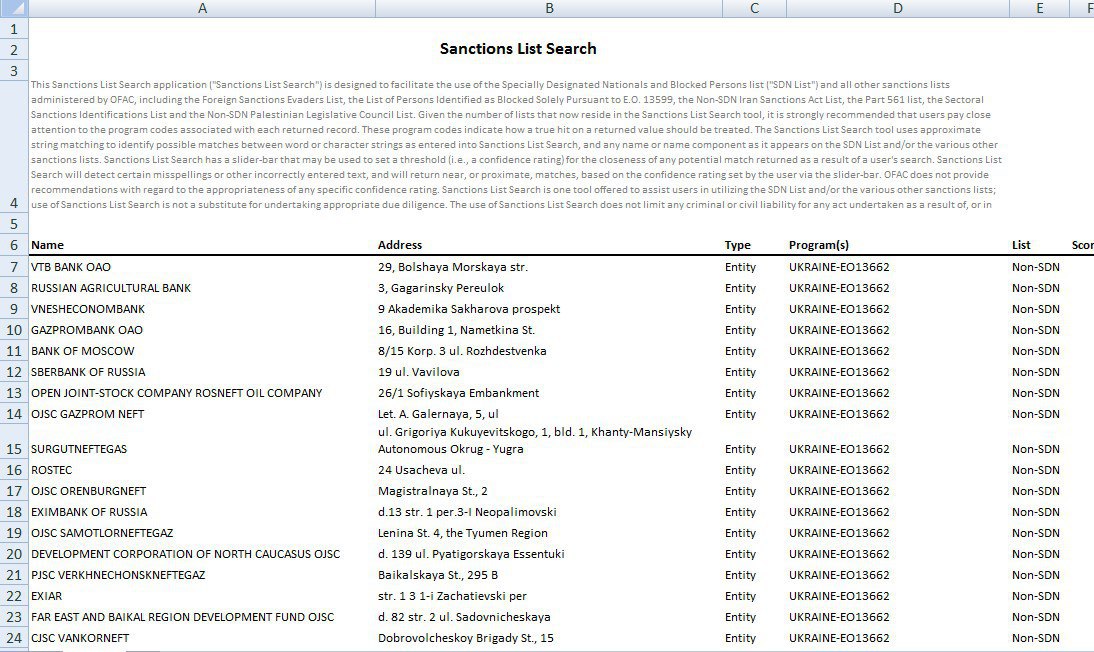Click UKRAINE-EO13662 program cell for SBERBANK row
This screenshot has width=1094, height=652.
tap(898, 372)
